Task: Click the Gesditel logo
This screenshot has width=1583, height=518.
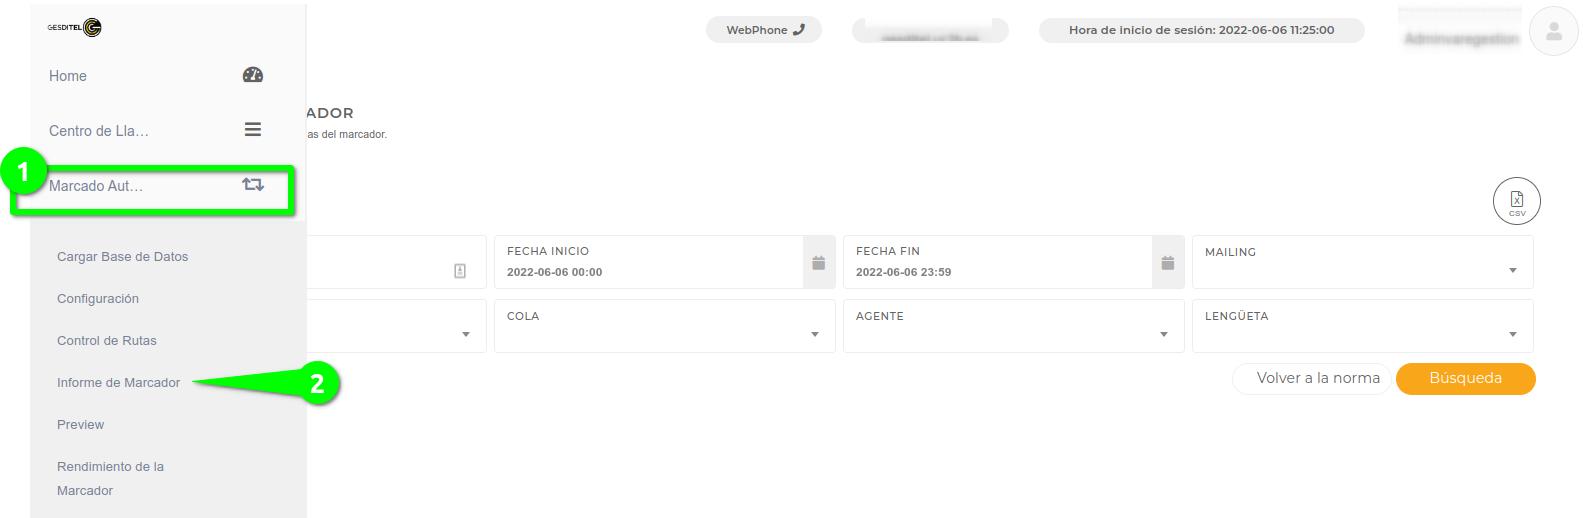Action: 75,28
